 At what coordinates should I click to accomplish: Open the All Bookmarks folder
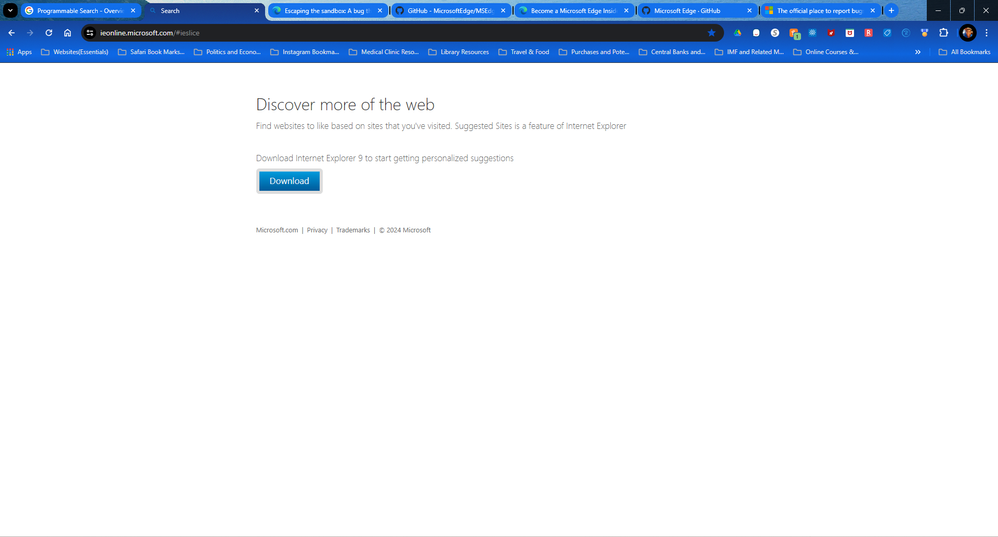(964, 52)
